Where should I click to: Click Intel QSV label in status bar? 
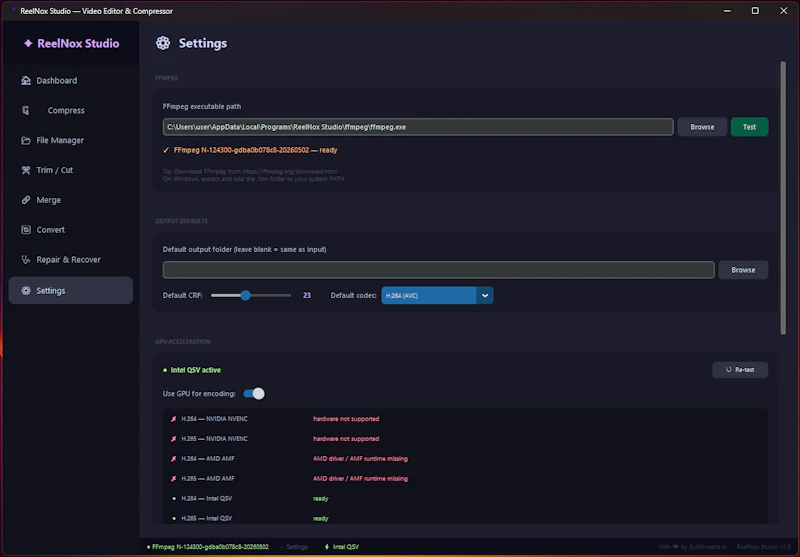coord(346,547)
